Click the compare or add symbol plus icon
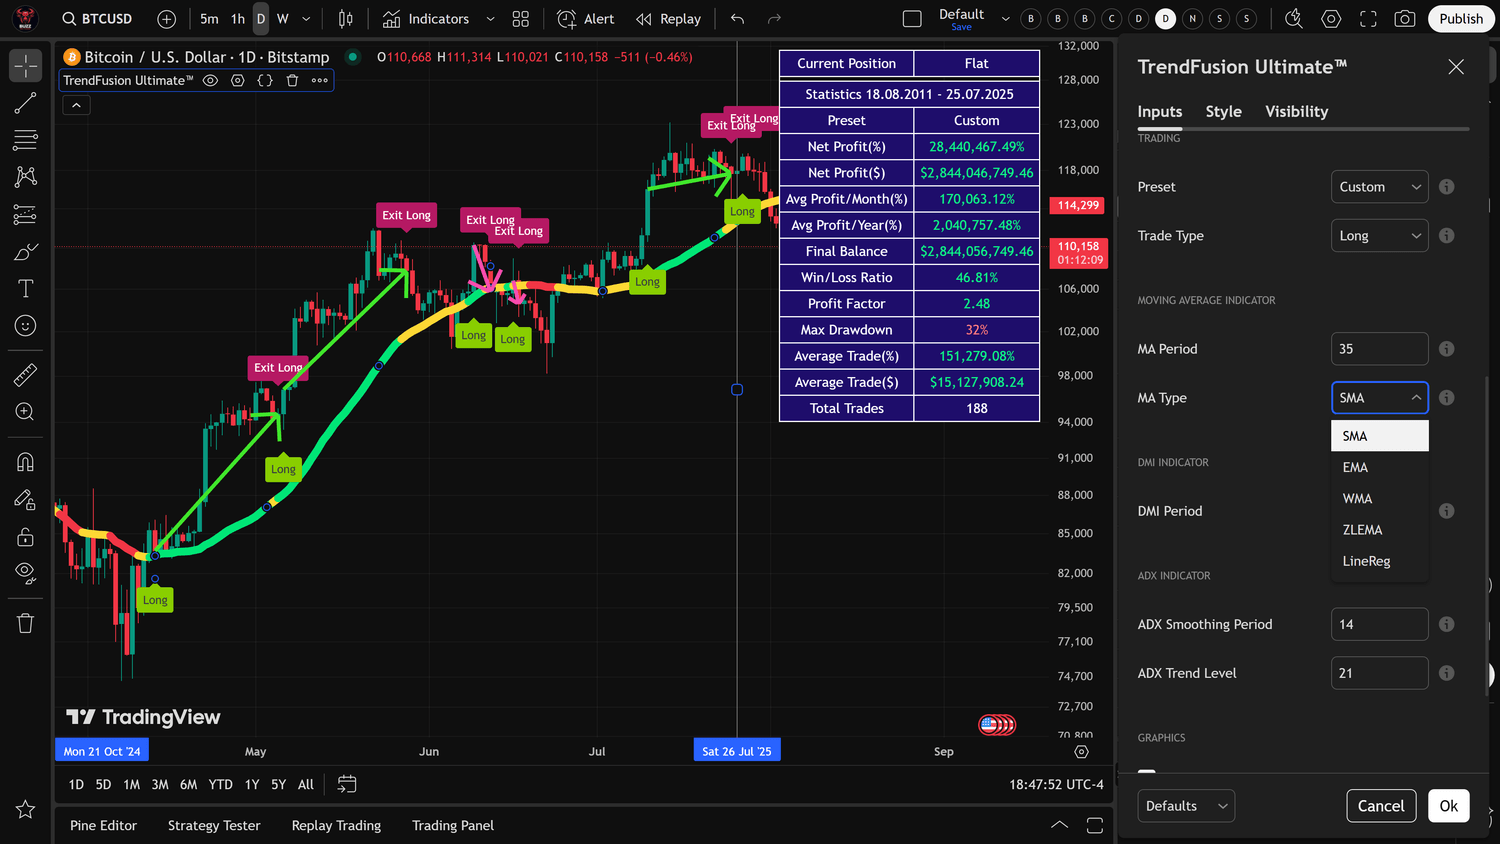This screenshot has height=844, width=1500. [167, 19]
